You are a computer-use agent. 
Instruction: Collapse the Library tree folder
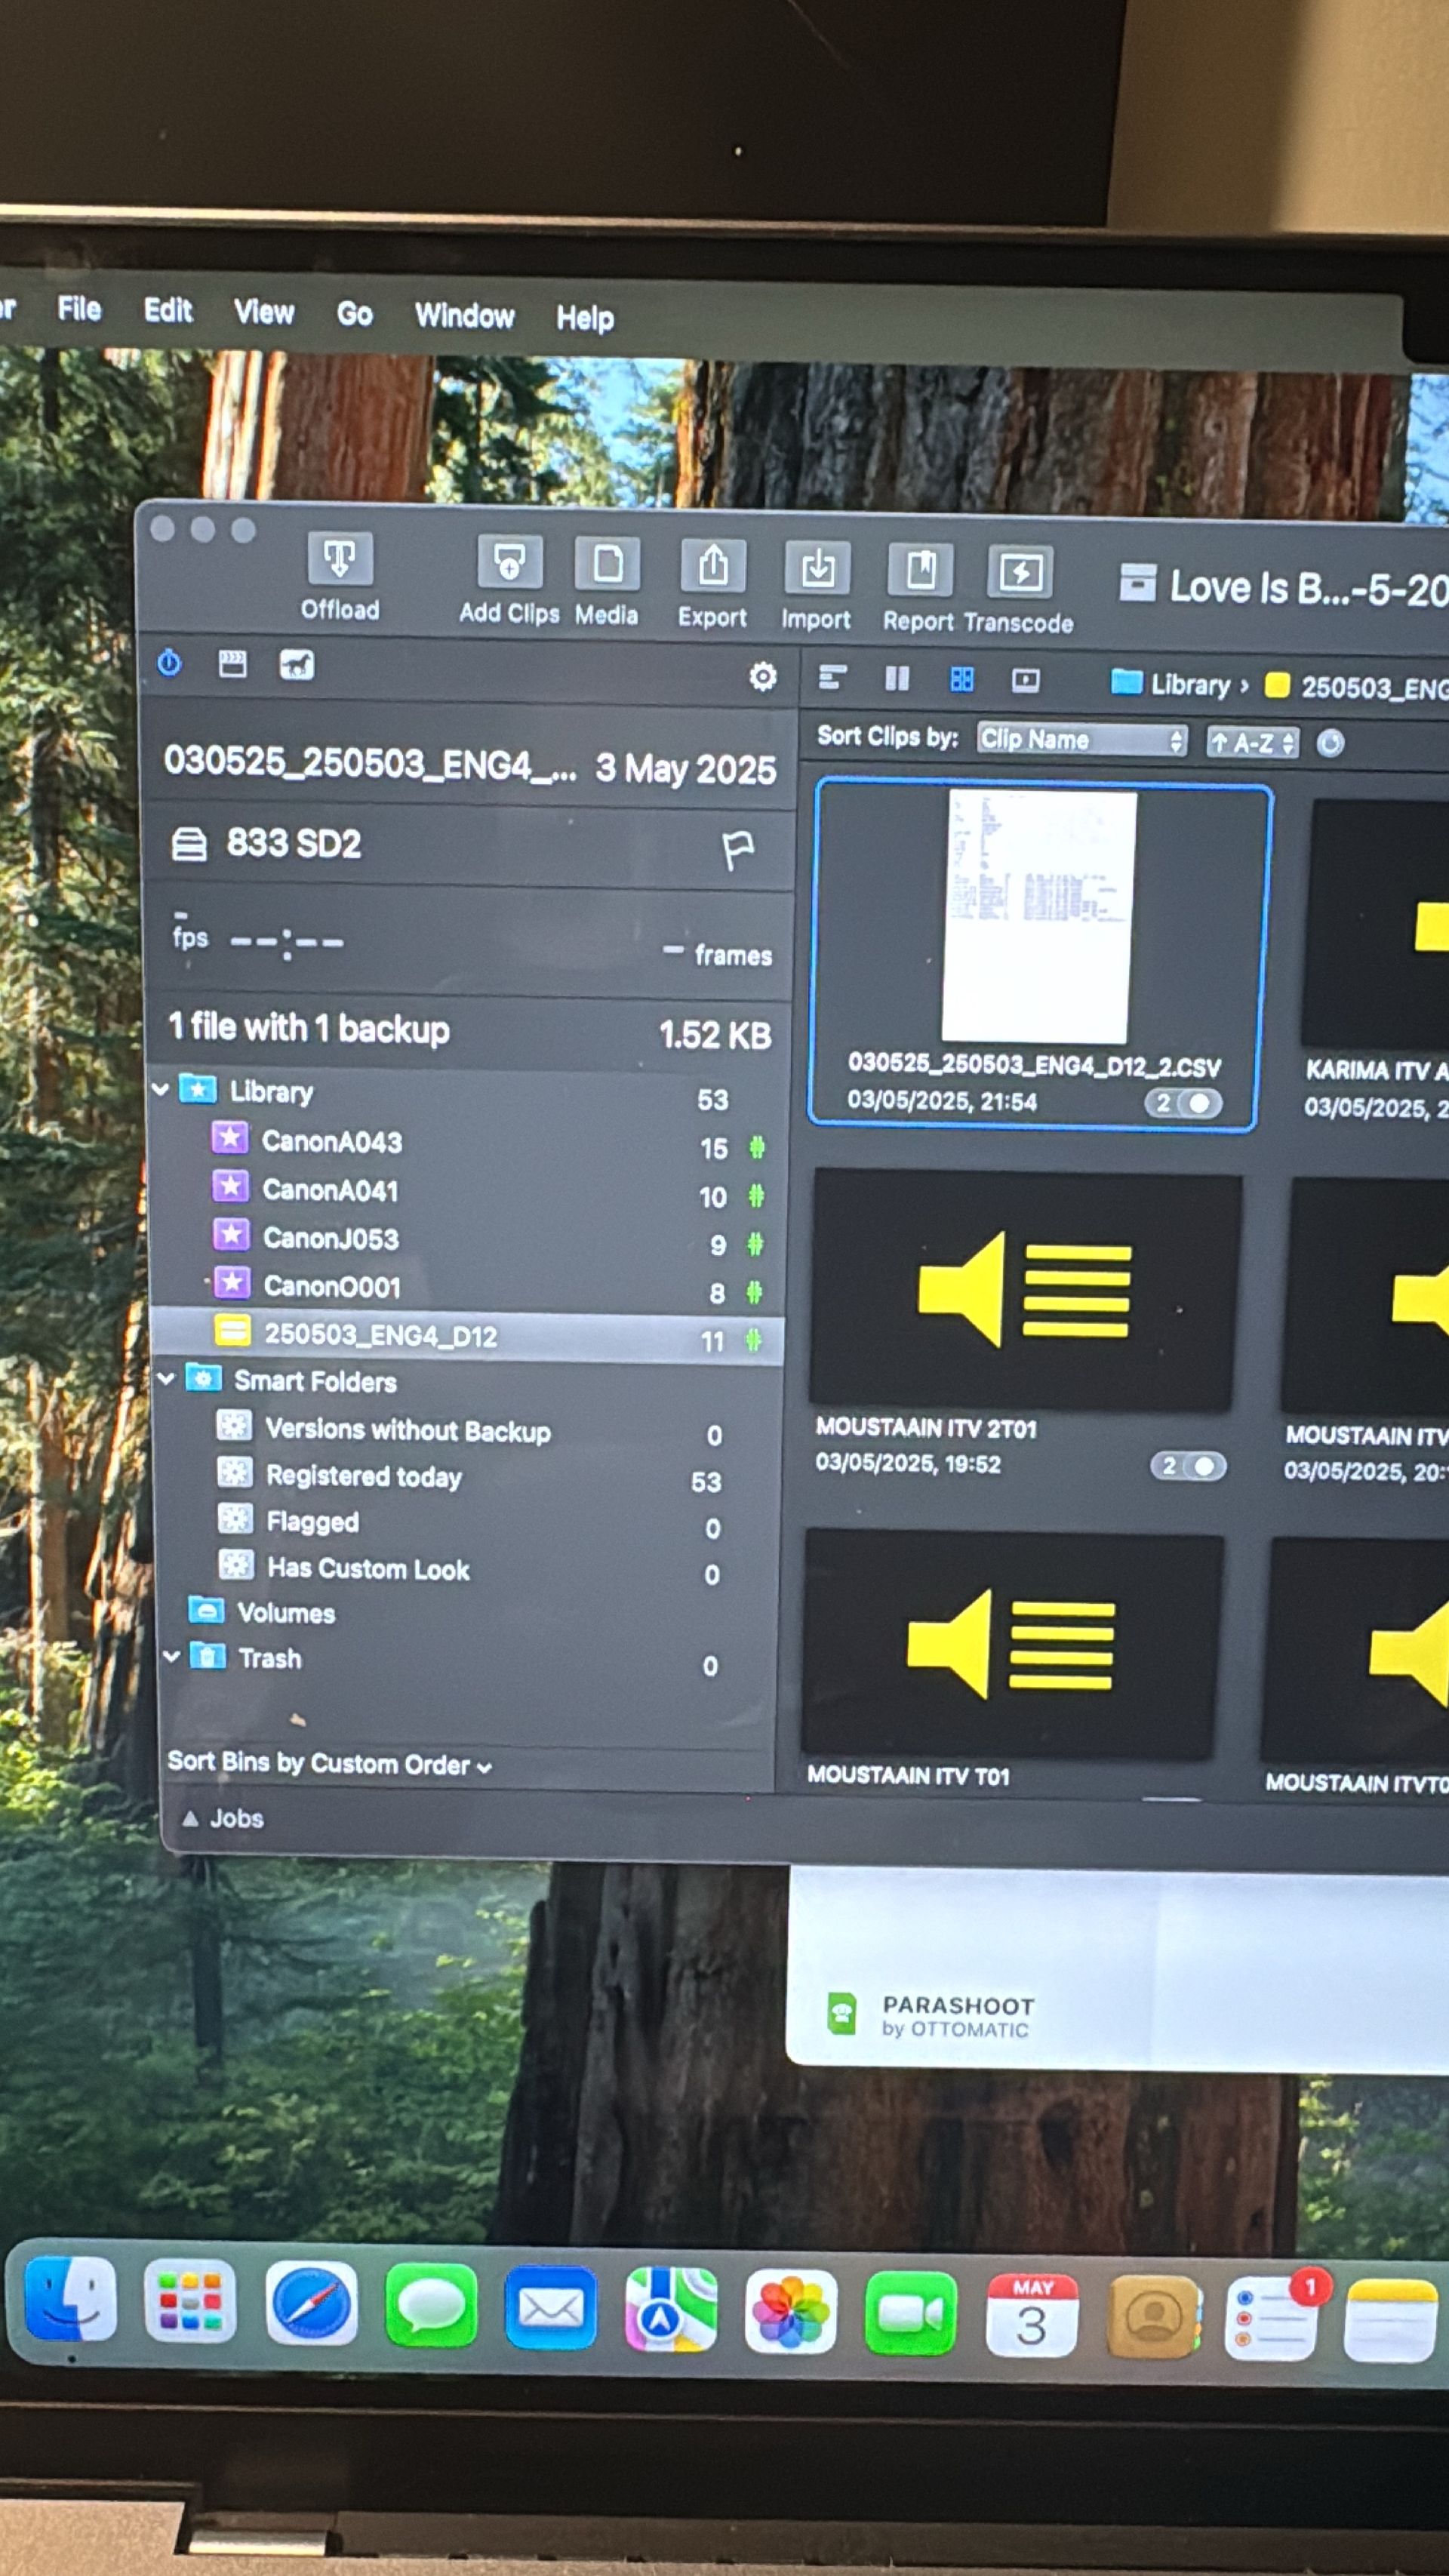point(161,1089)
